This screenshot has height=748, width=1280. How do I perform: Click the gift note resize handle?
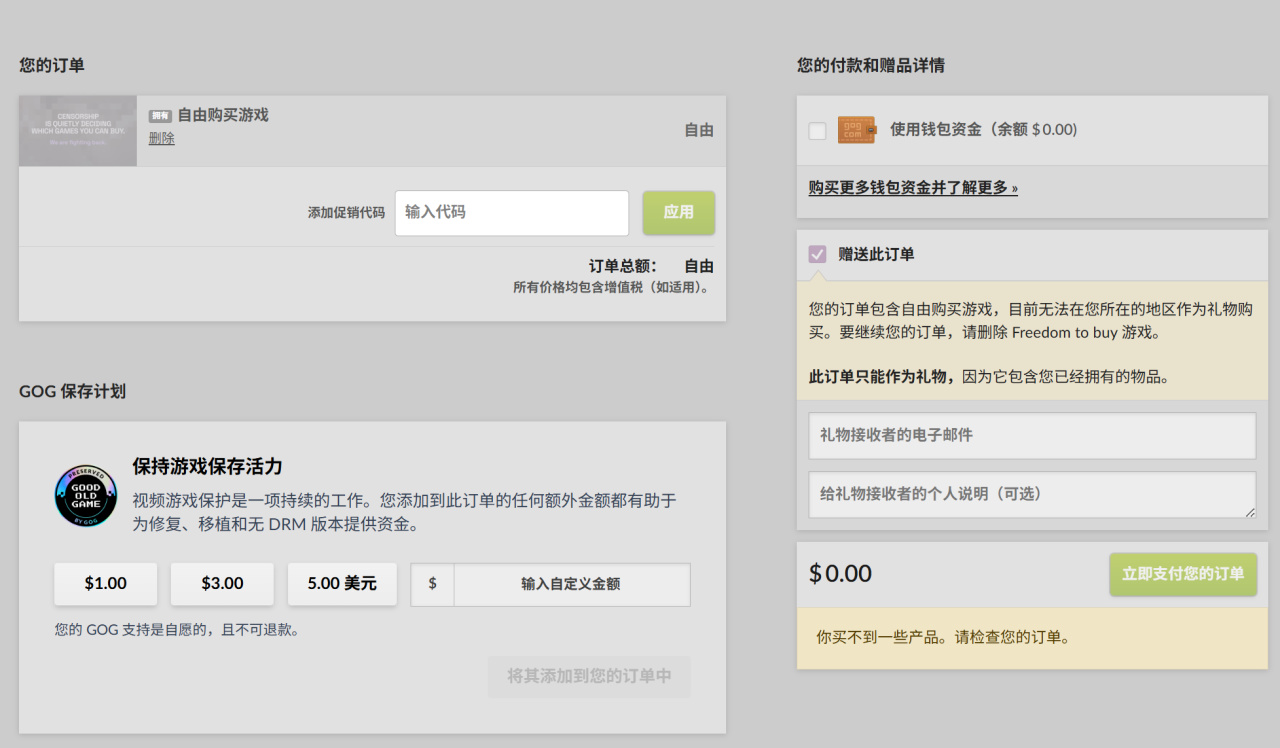[1249, 512]
